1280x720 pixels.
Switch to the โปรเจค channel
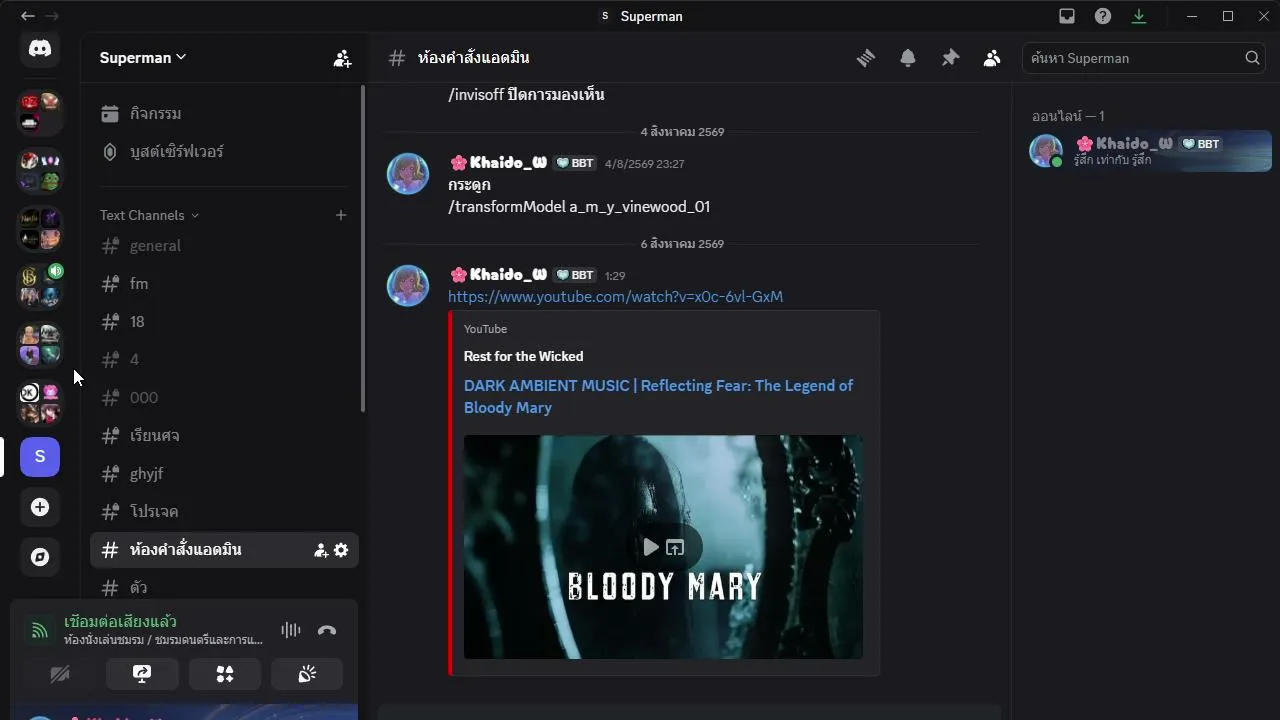224,512
